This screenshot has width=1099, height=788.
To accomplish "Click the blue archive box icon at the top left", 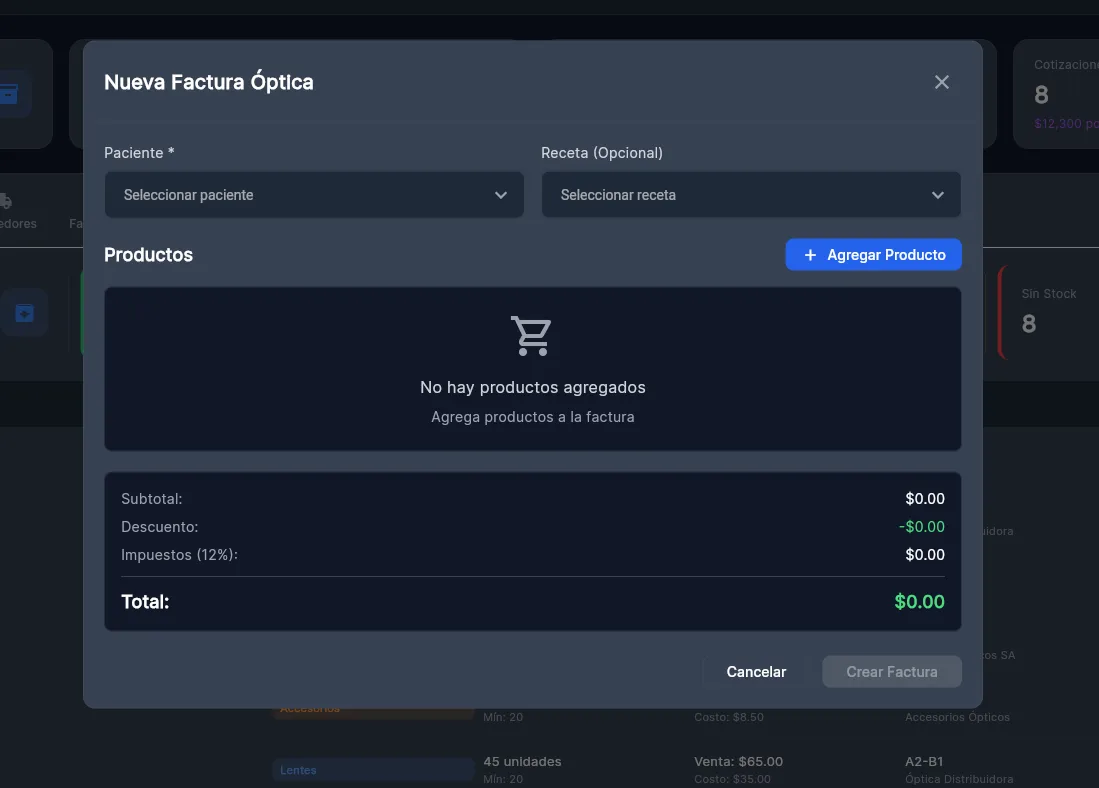I will pyautogui.click(x=8, y=94).
